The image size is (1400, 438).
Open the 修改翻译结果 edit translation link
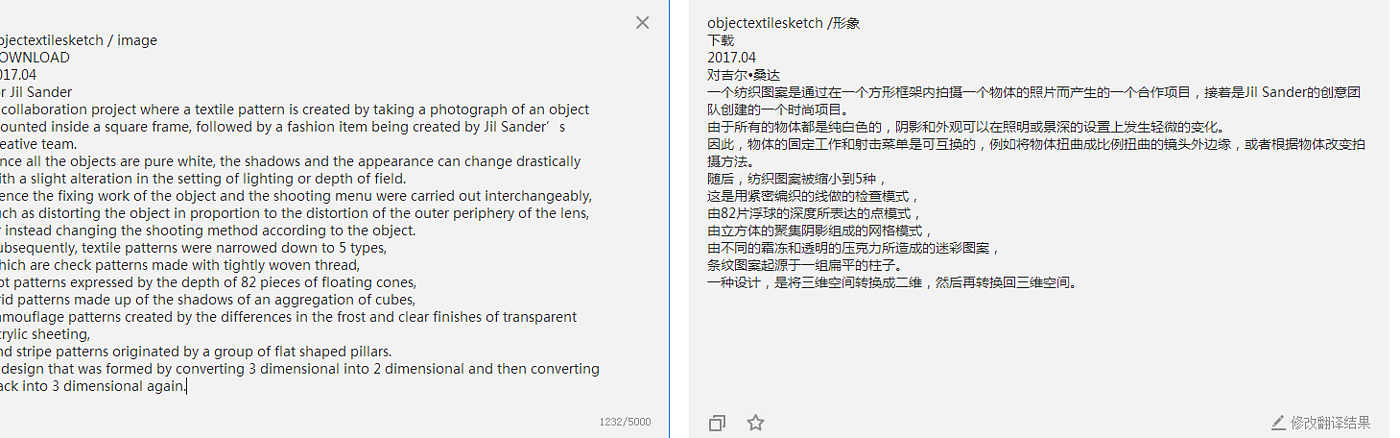coord(1330,423)
